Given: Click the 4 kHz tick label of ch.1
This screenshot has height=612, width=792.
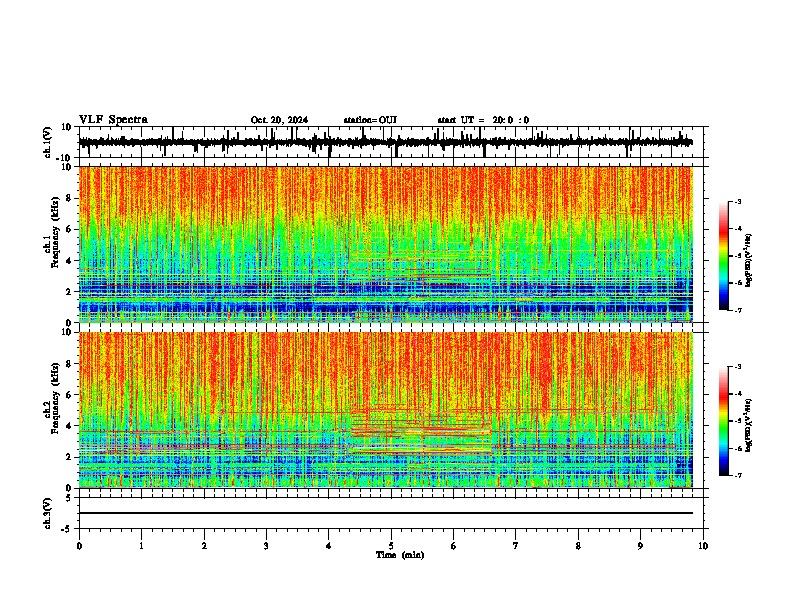Looking at the screenshot, I should coord(70,261).
